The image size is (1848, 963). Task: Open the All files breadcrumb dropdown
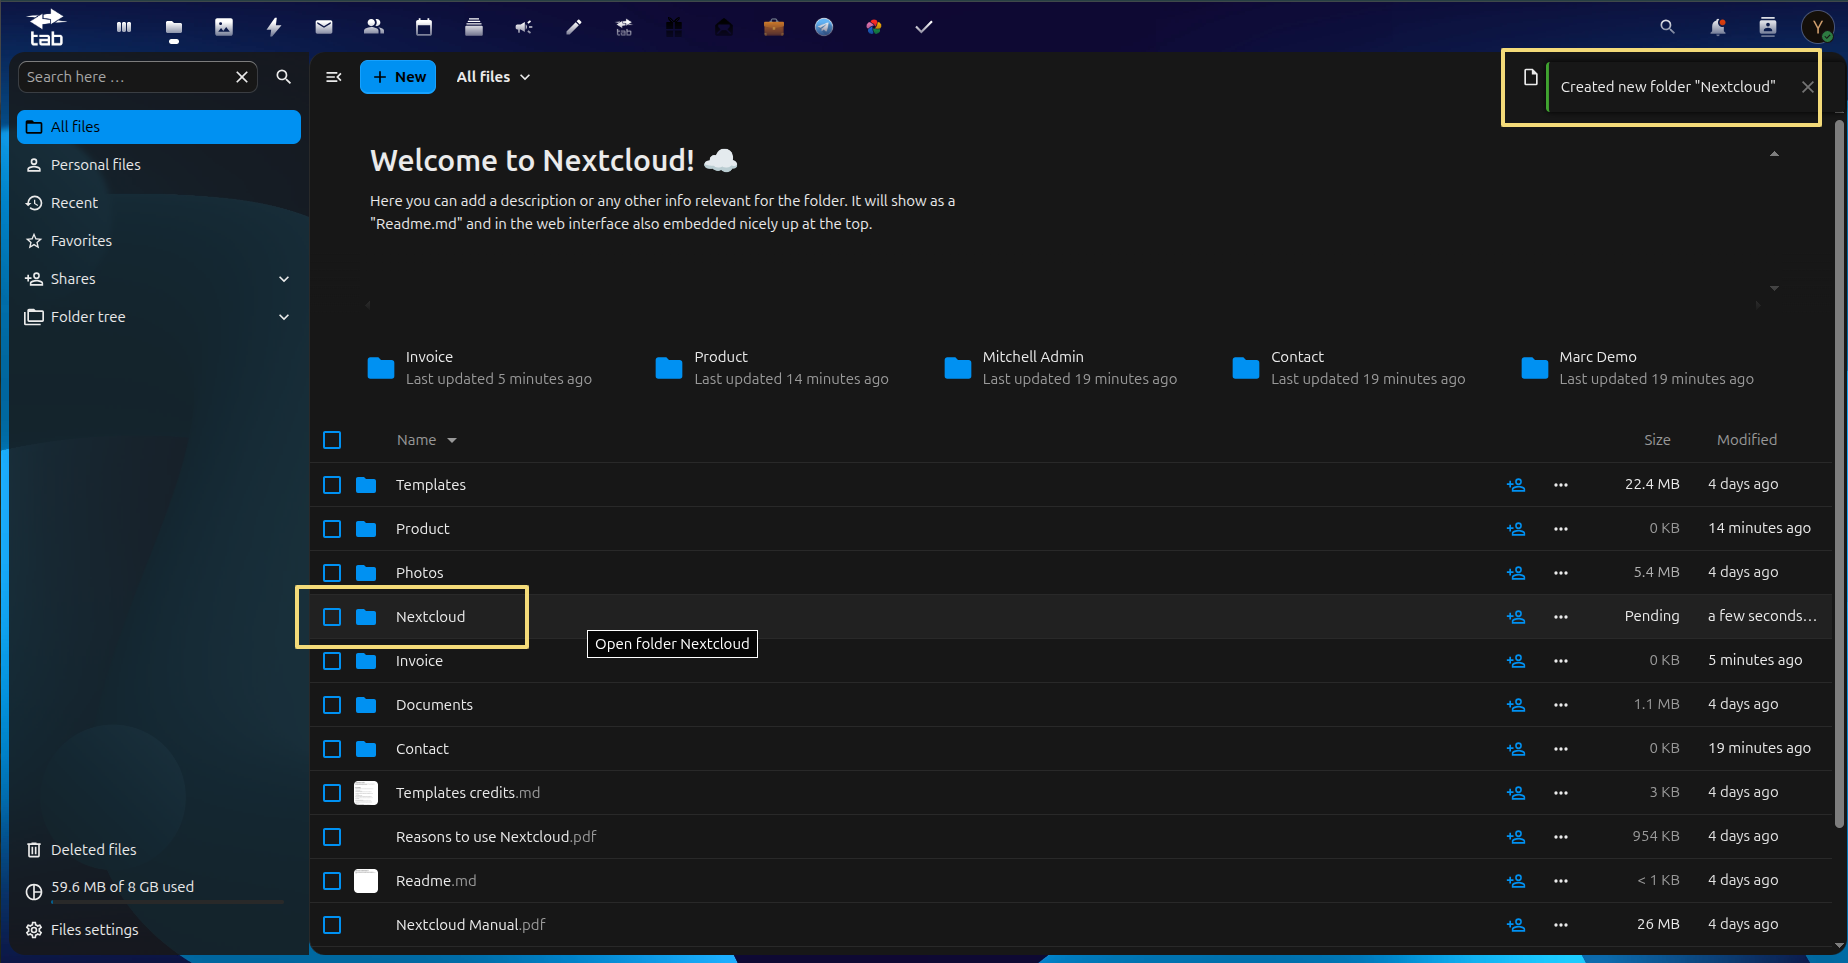[493, 77]
